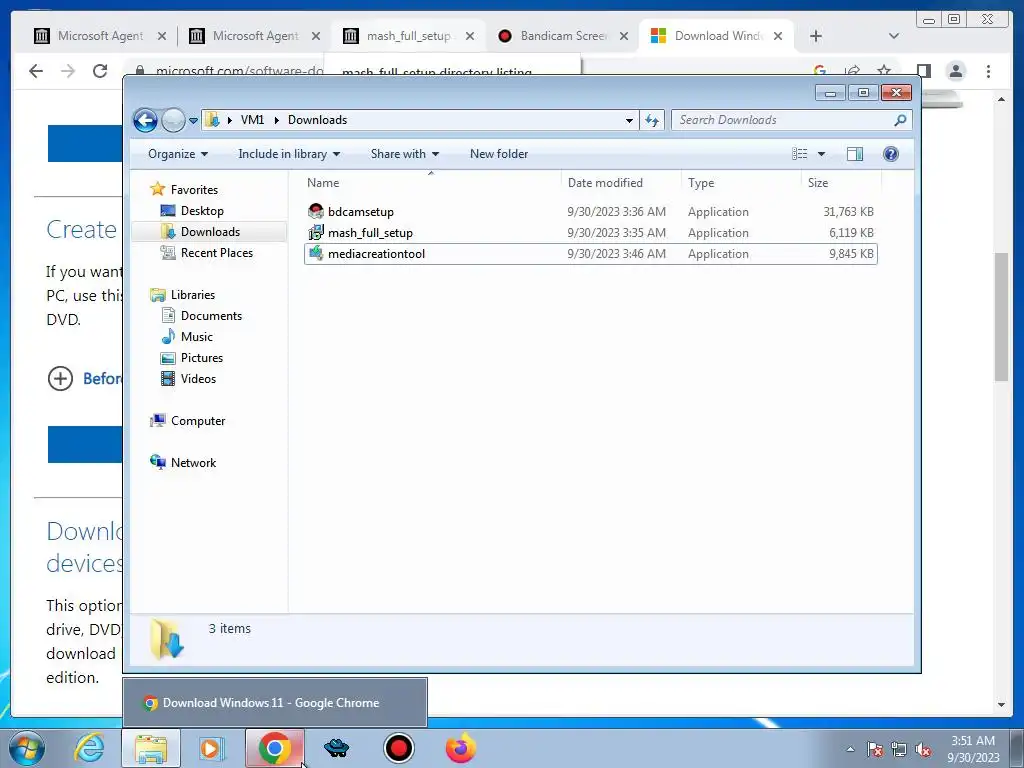Click the Search Downloads magnifier icon
The width and height of the screenshot is (1024, 768).
900,120
